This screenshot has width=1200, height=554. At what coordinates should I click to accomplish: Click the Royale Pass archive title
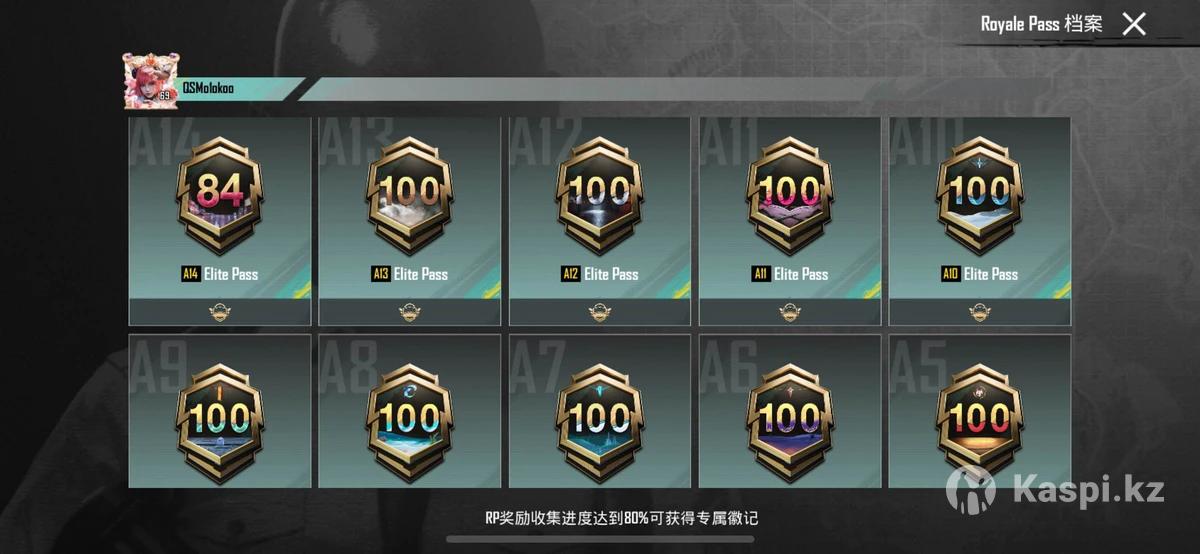pos(1041,24)
